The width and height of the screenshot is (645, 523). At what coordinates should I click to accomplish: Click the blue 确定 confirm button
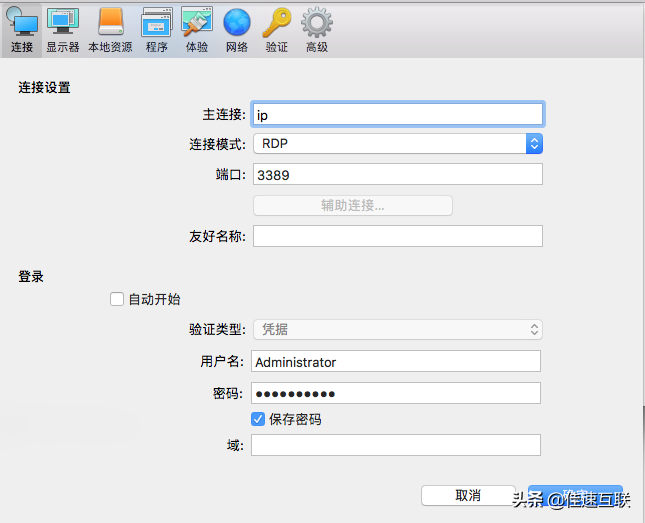pos(575,495)
